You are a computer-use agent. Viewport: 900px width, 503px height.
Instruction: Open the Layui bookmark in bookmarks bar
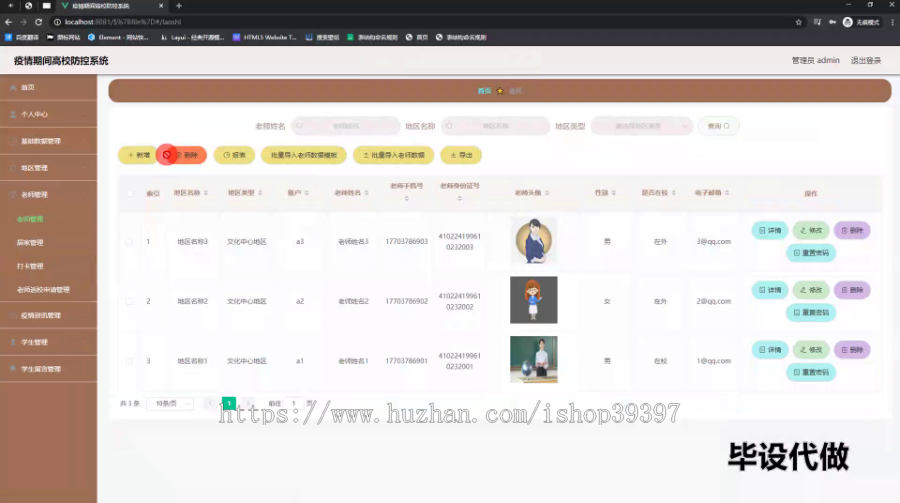click(192, 37)
